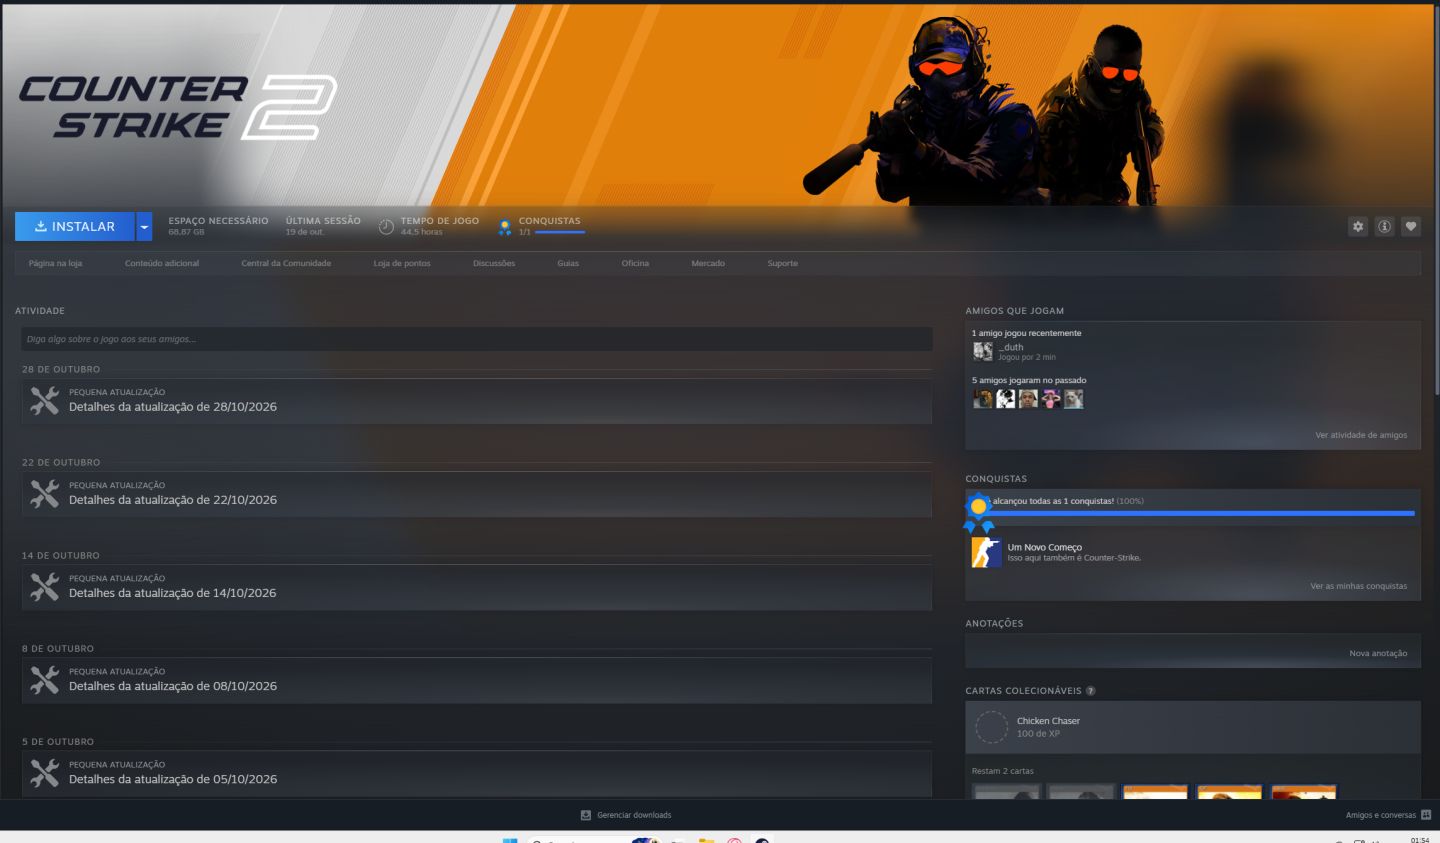Open Conteúdo adicional tab
Image resolution: width=1440 pixels, height=843 pixels.
click(x=162, y=263)
